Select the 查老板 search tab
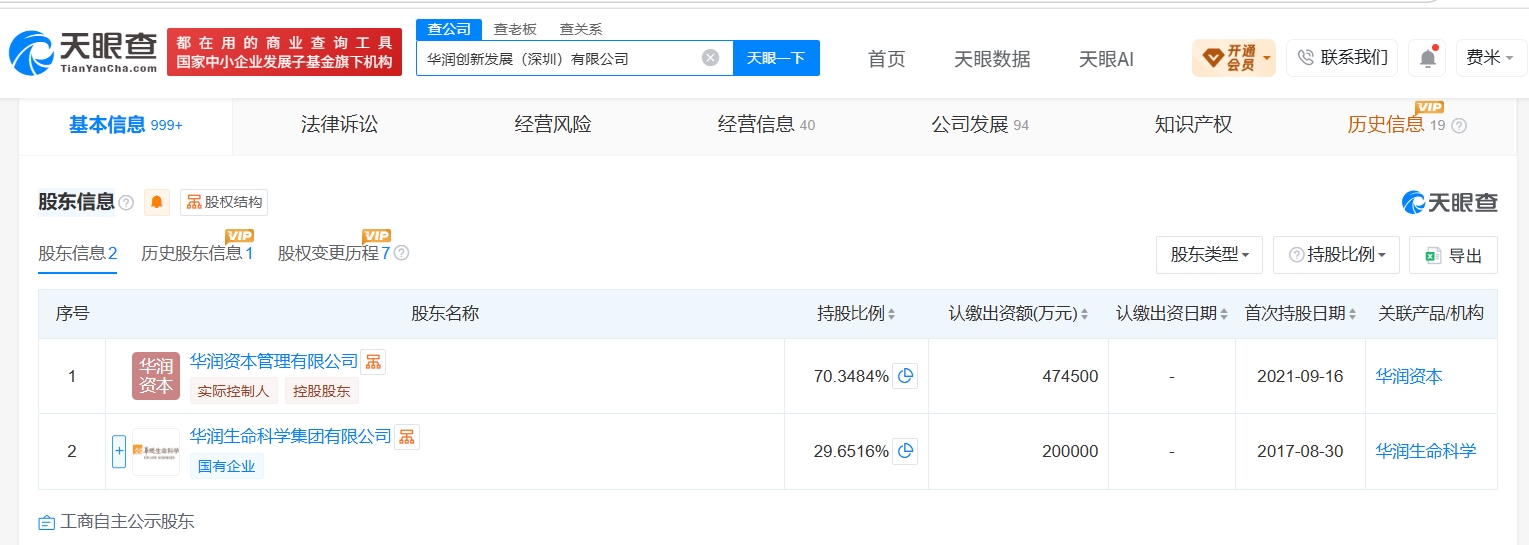The image size is (1529, 545). [x=515, y=29]
